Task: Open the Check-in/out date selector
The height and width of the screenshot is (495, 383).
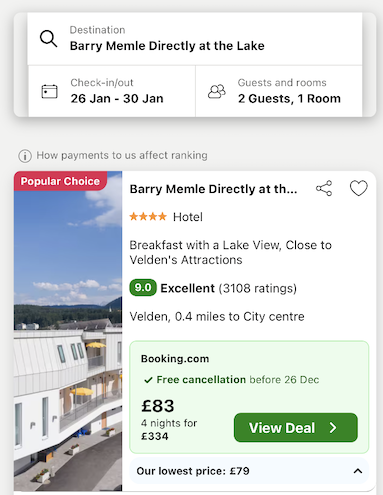Action: (112, 91)
